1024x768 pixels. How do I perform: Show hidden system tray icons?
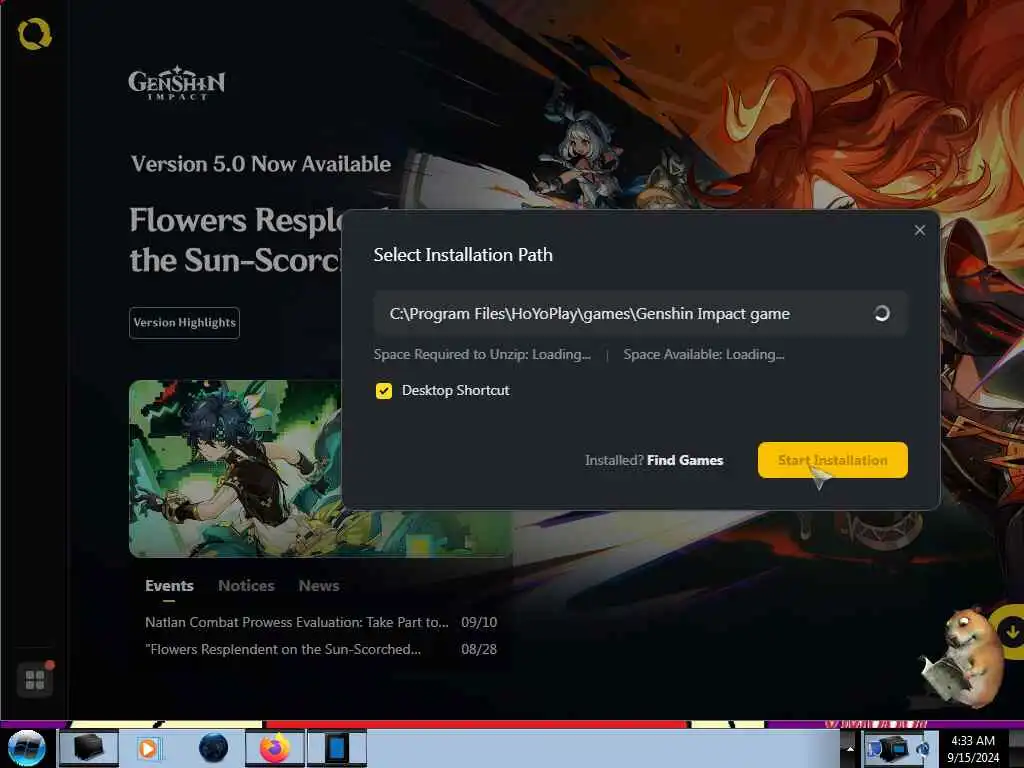tap(850, 748)
